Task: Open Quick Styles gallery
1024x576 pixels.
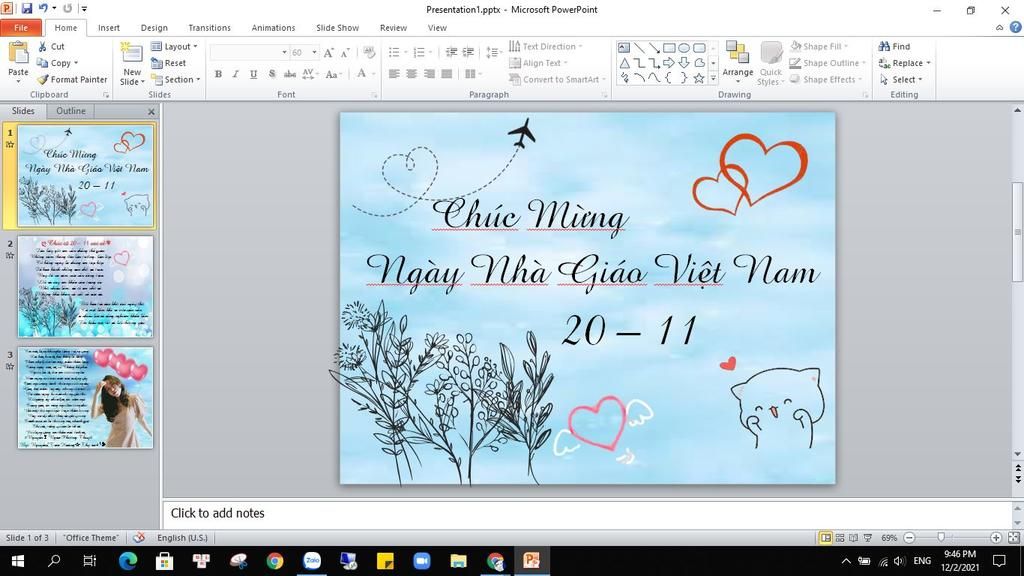Action: (770, 63)
